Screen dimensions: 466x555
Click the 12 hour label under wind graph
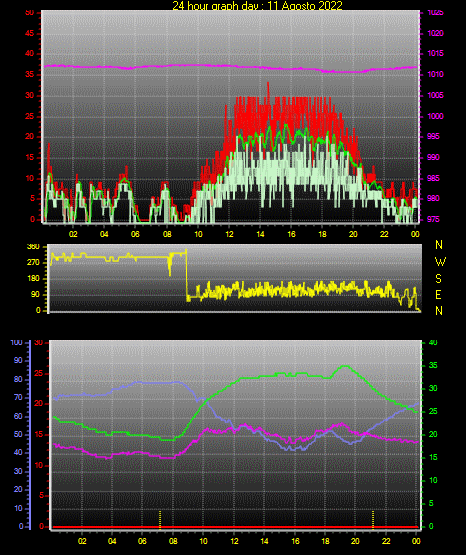coord(229,234)
